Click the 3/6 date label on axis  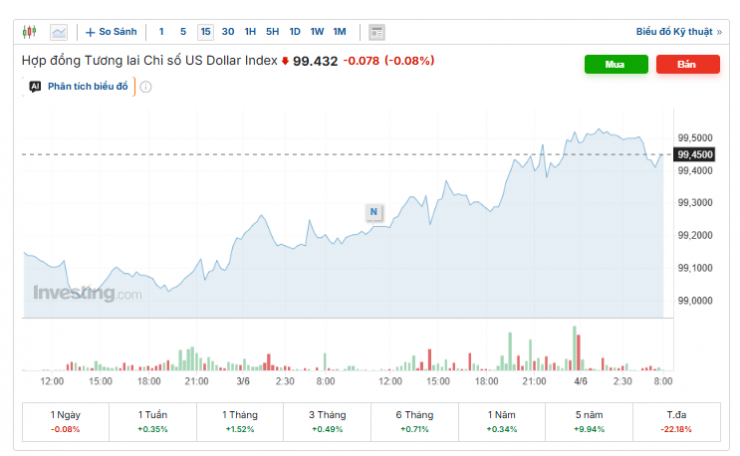[243, 381]
